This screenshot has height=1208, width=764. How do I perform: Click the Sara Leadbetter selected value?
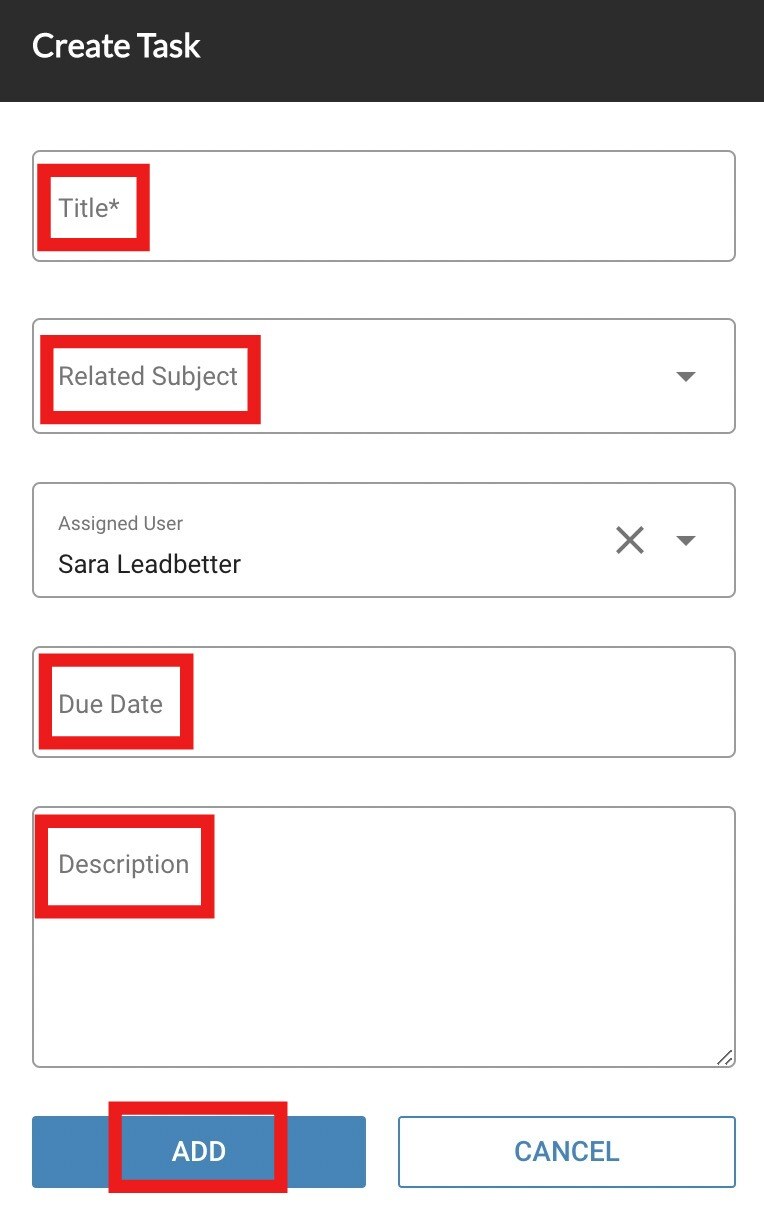150,564
